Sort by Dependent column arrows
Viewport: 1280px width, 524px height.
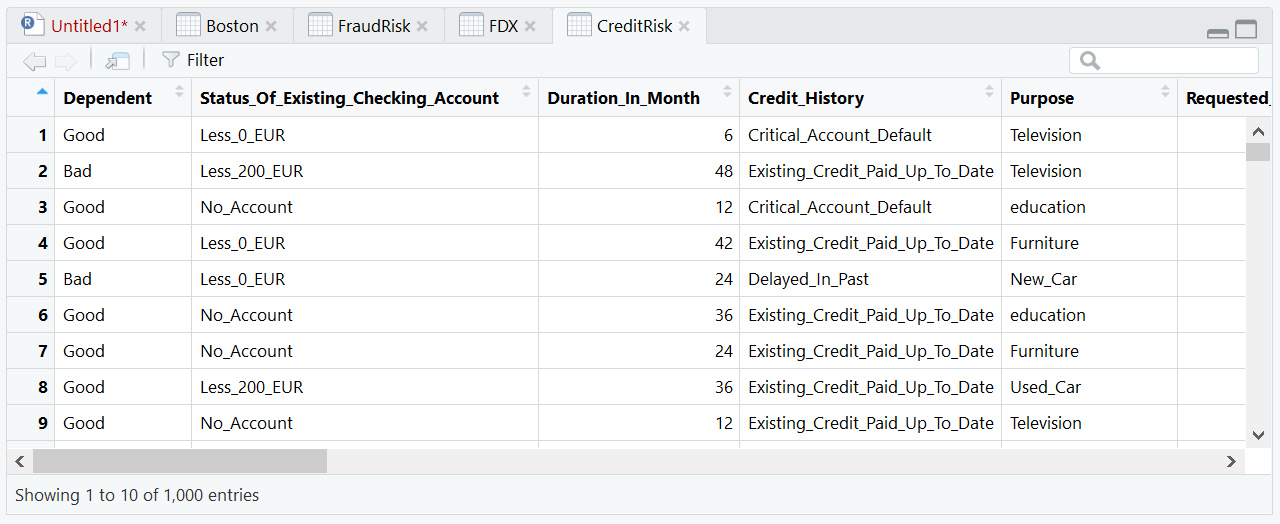pyautogui.click(x=180, y=92)
